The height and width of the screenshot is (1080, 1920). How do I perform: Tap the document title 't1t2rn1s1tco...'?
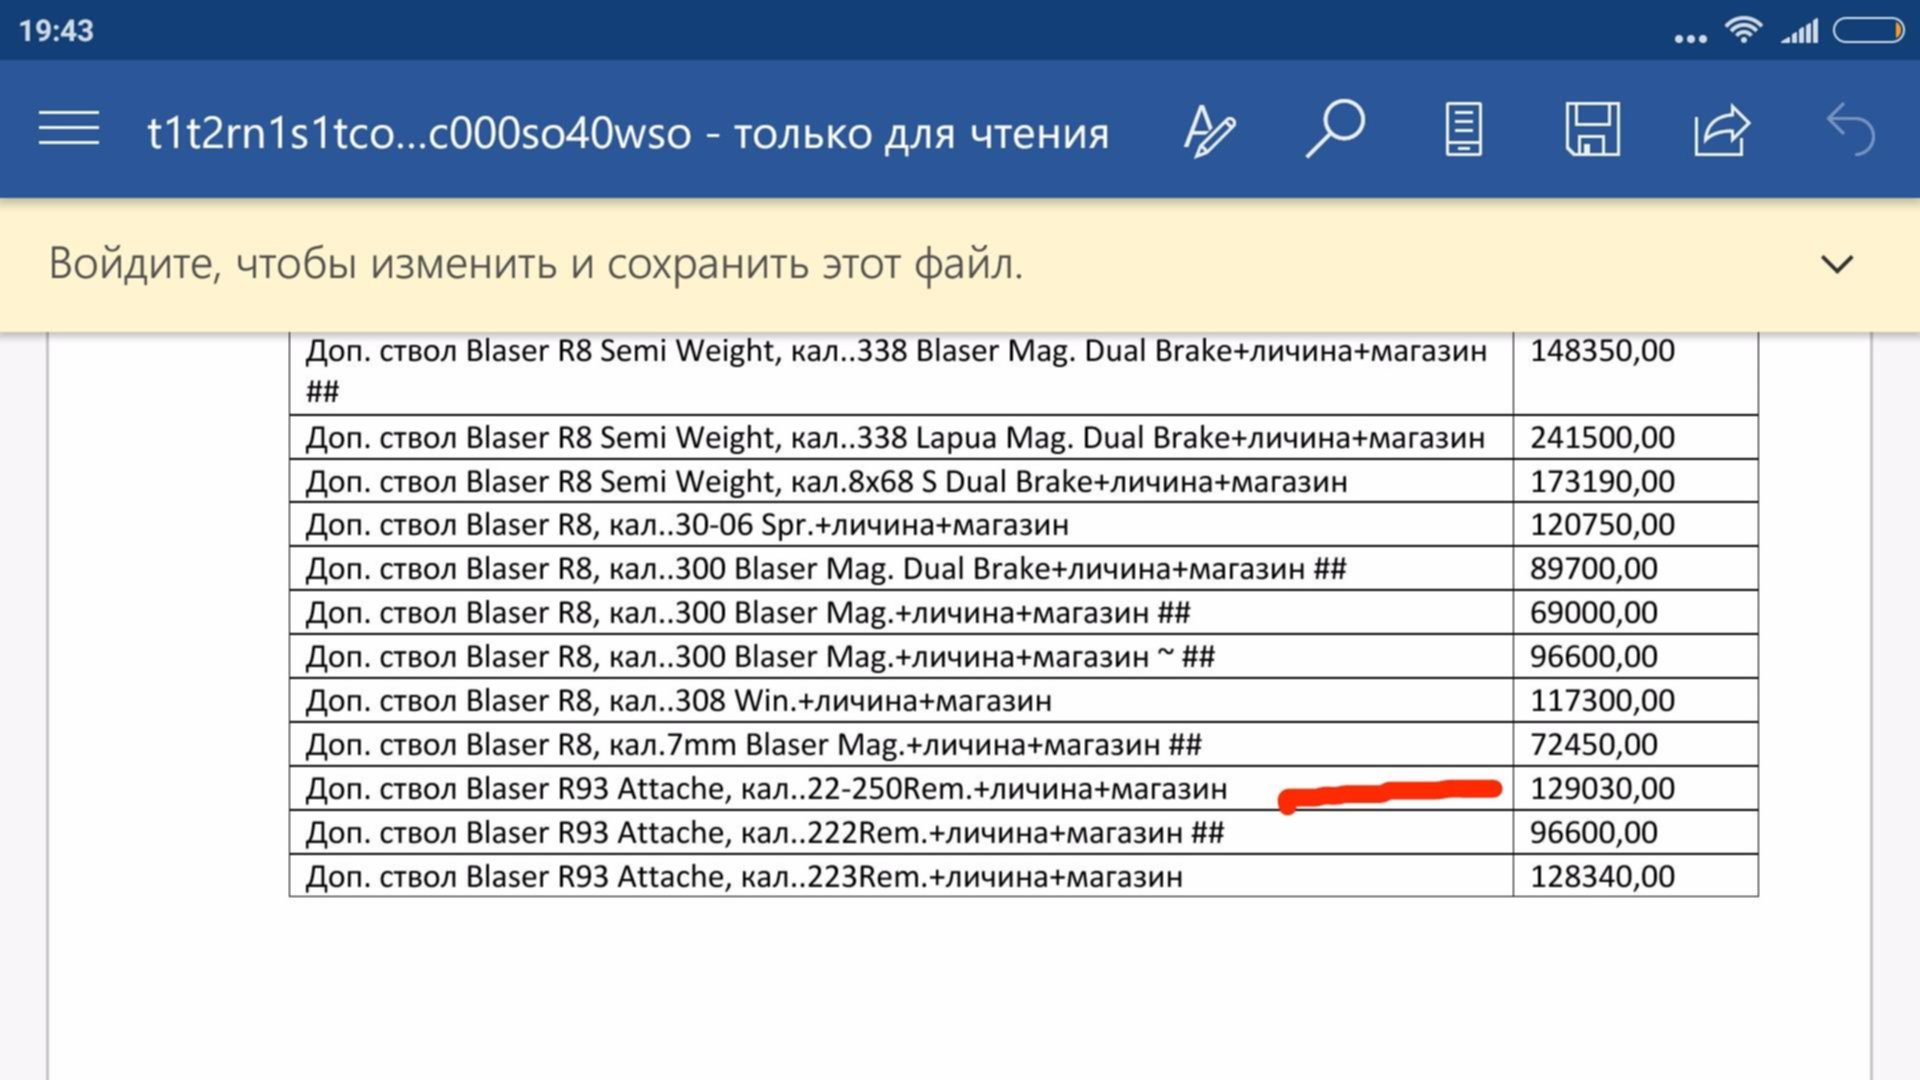point(628,133)
